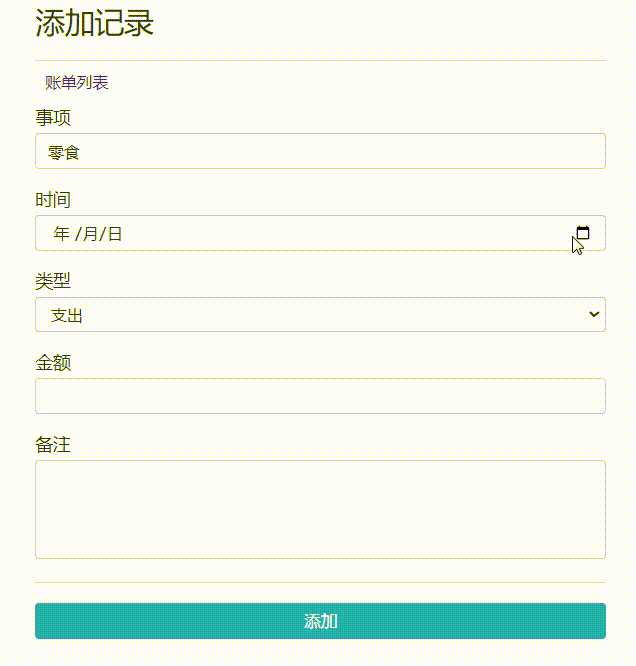Expand the 类型 dropdown showing 支出
The height and width of the screenshot is (666, 636).
(320, 315)
